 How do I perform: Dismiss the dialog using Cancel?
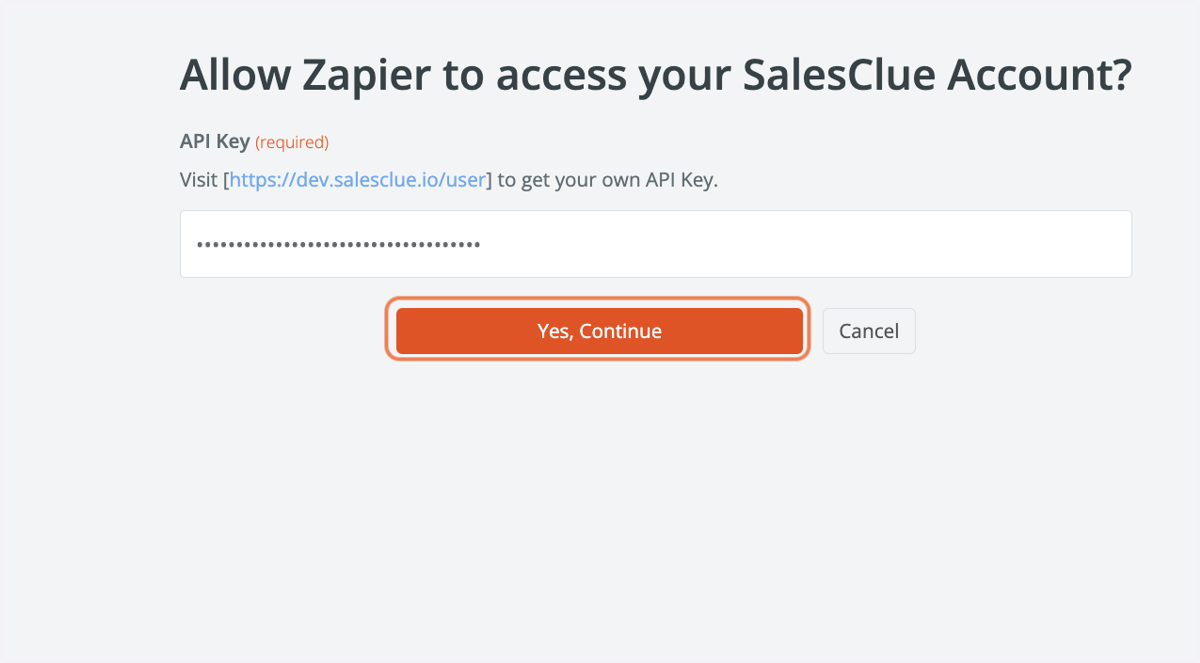[869, 331]
